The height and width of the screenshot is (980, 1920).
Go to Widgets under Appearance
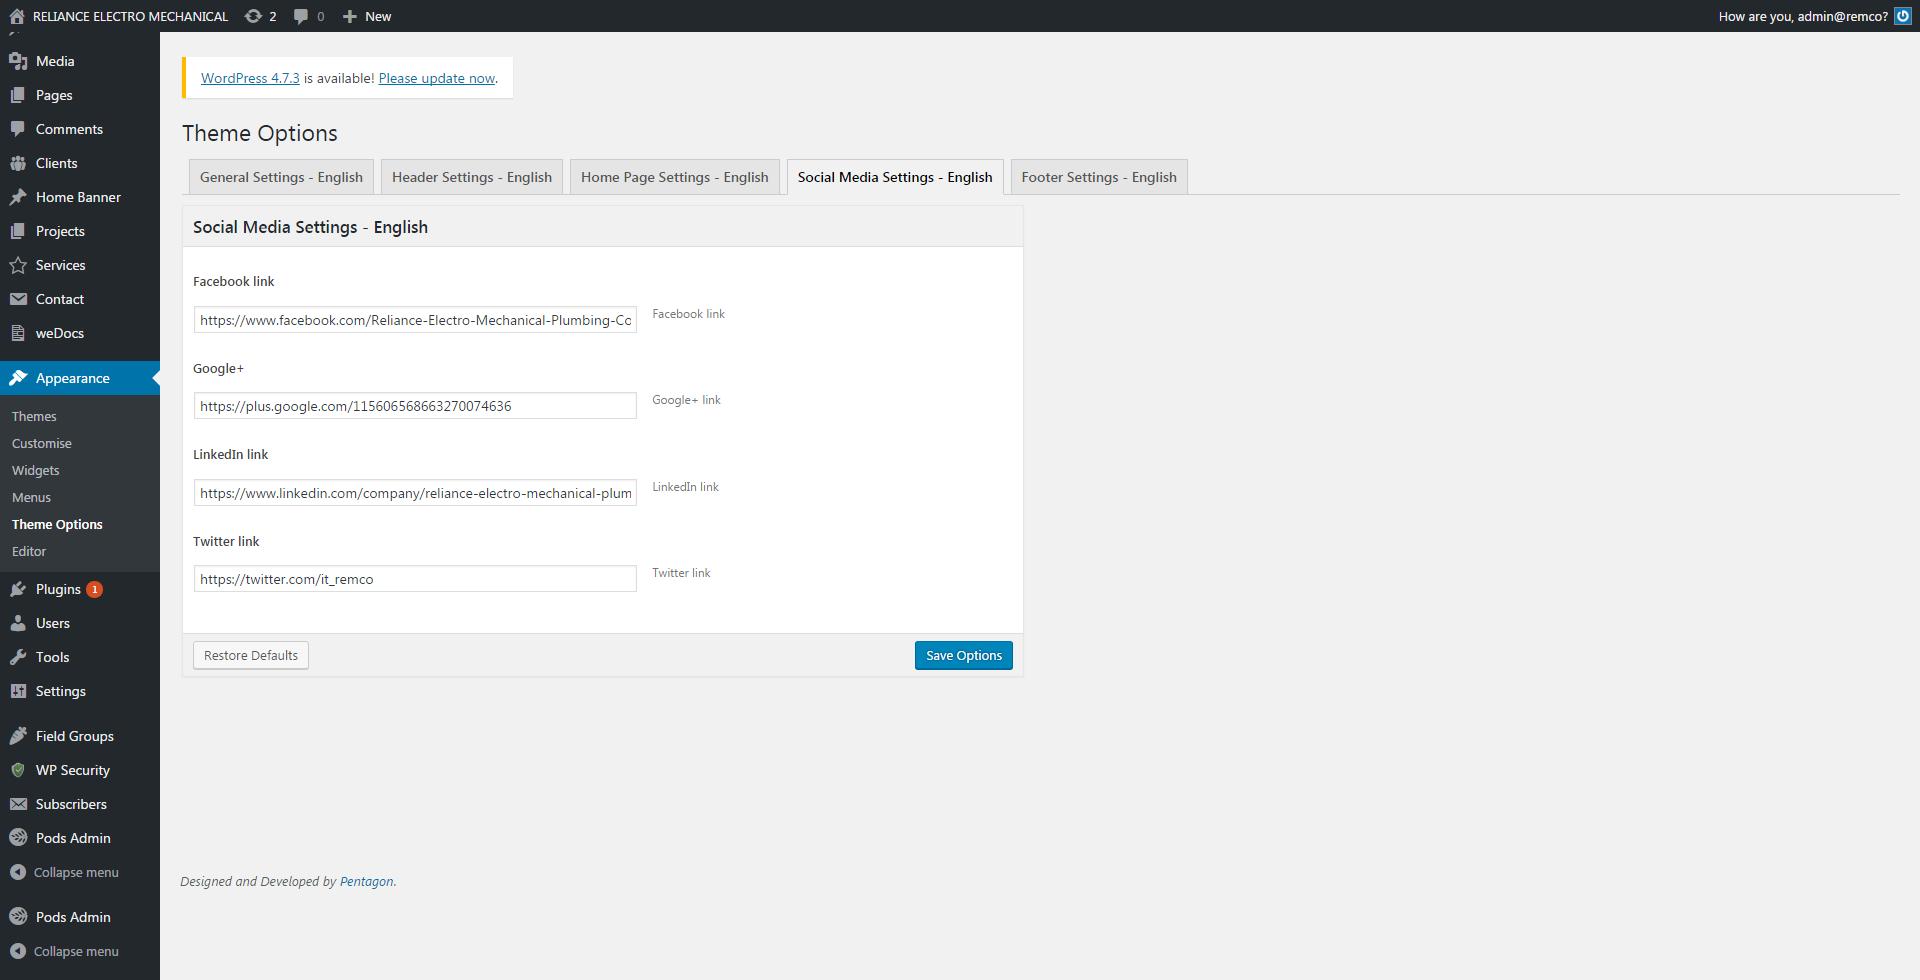point(36,470)
